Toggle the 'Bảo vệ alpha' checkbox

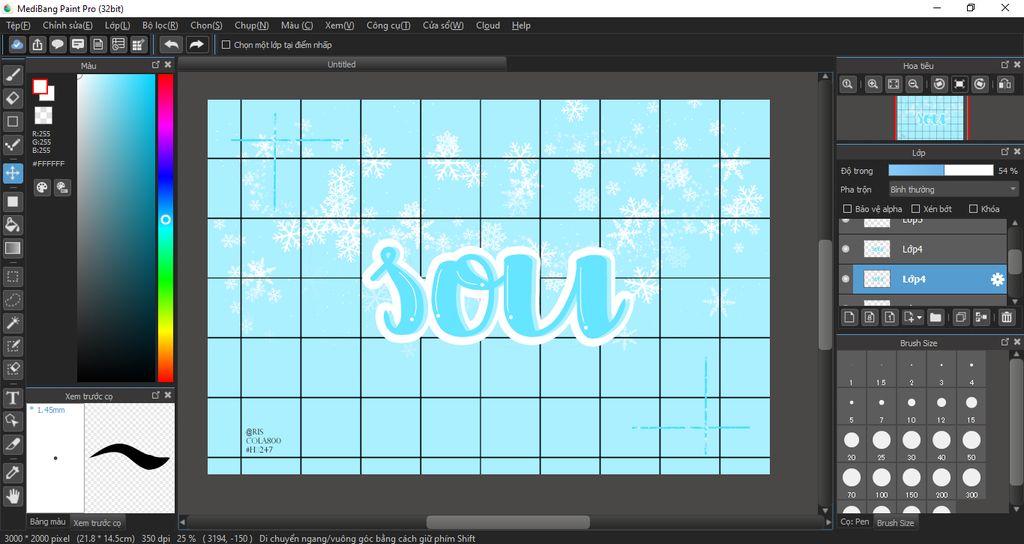click(847, 209)
